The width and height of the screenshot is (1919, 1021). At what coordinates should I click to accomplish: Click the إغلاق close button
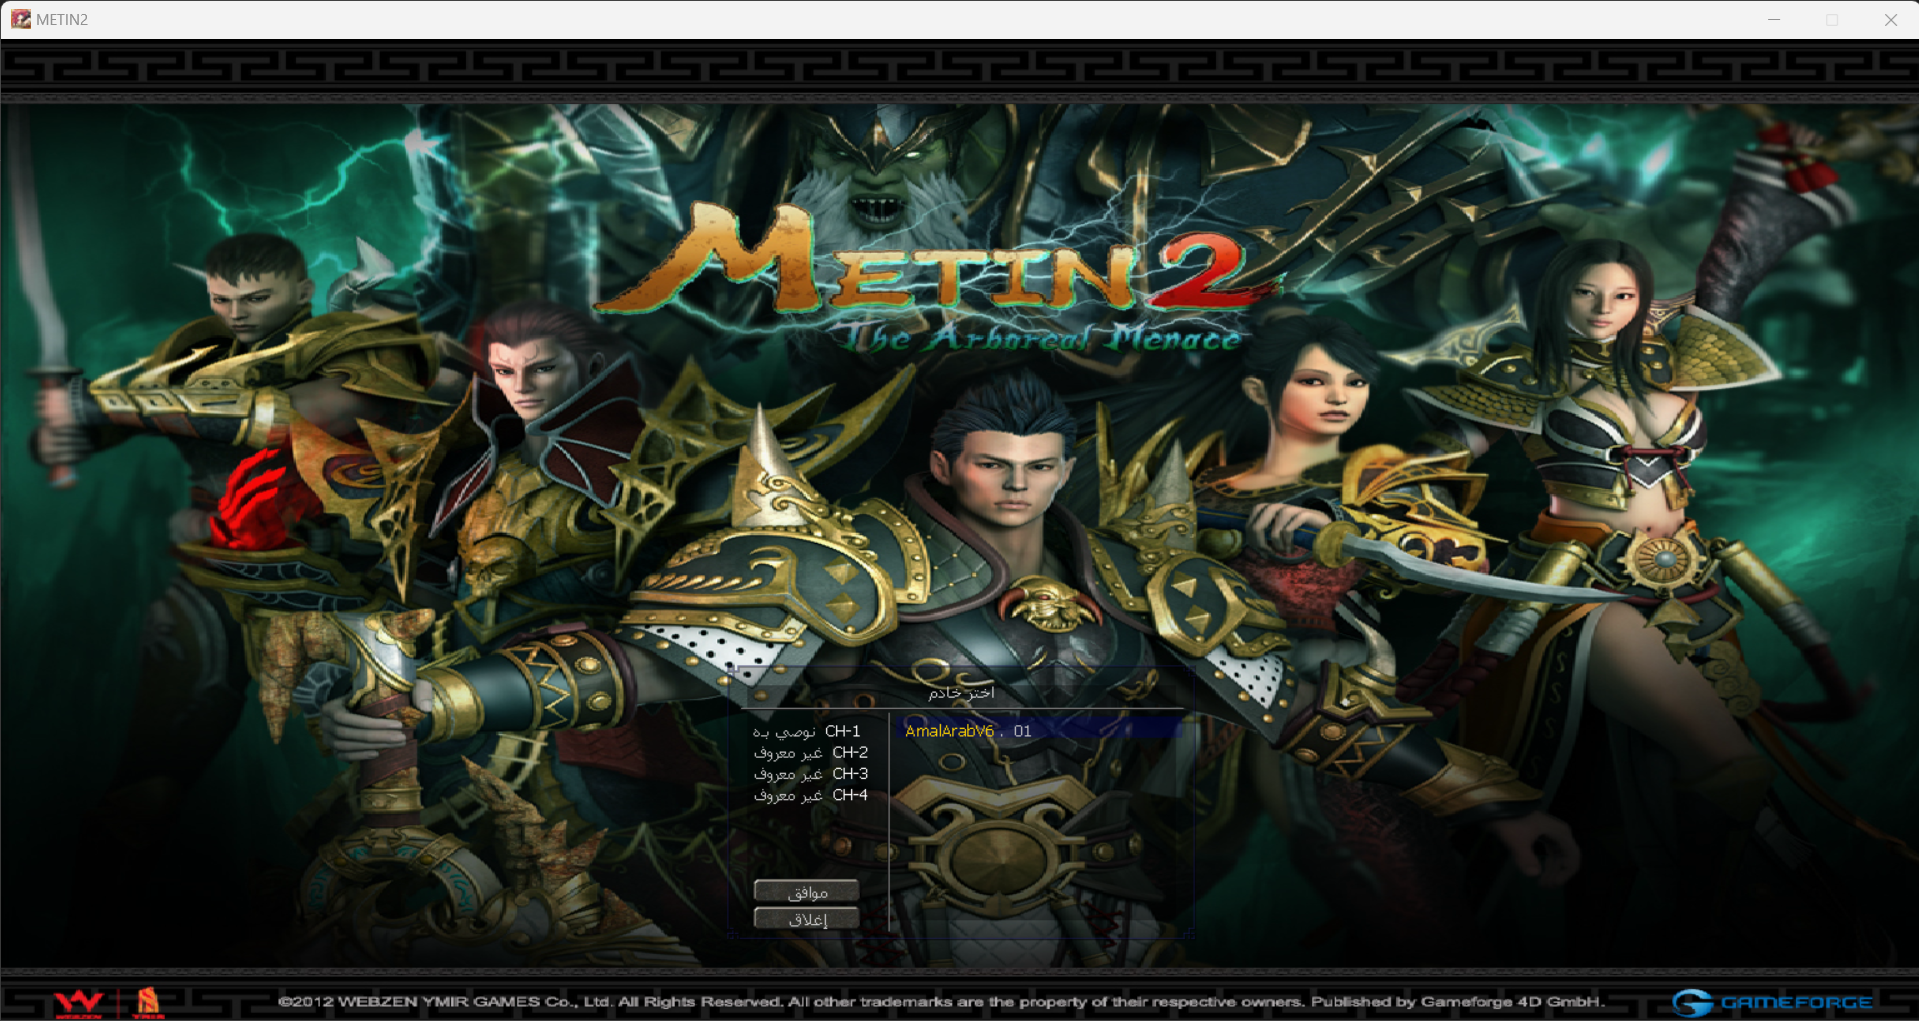pos(807,919)
